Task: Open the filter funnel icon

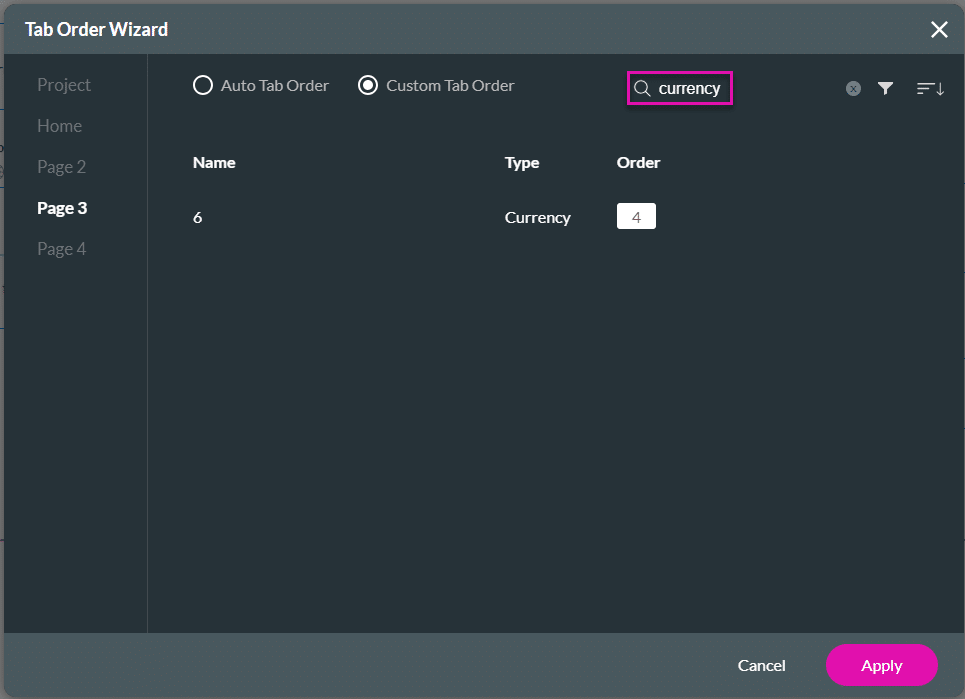Action: pos(885,88)
